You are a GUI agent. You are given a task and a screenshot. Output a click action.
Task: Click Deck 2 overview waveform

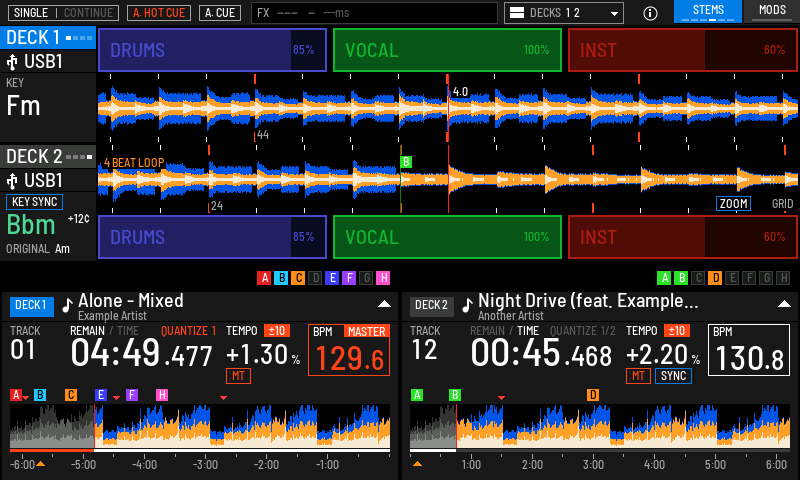coord(600,426)
